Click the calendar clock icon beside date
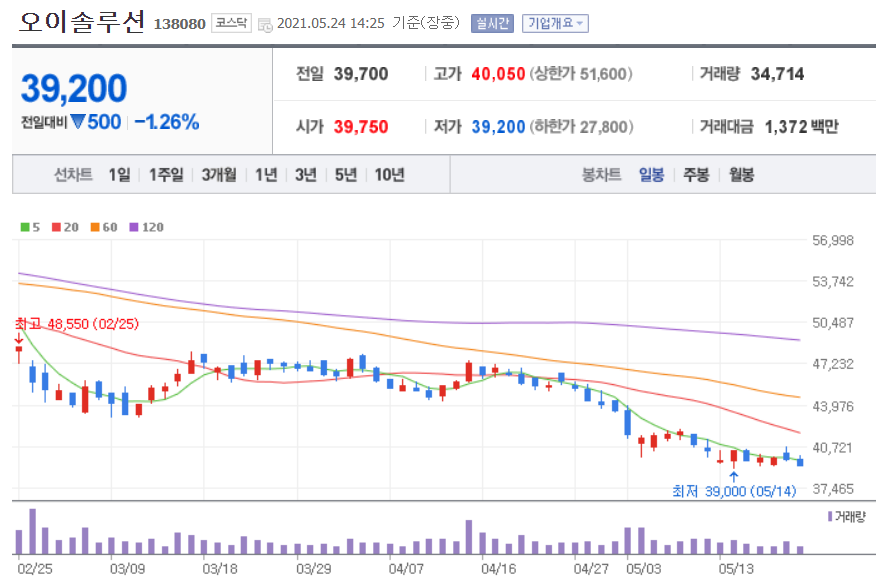This screenshot has height=586, width=876. point(265,25)
